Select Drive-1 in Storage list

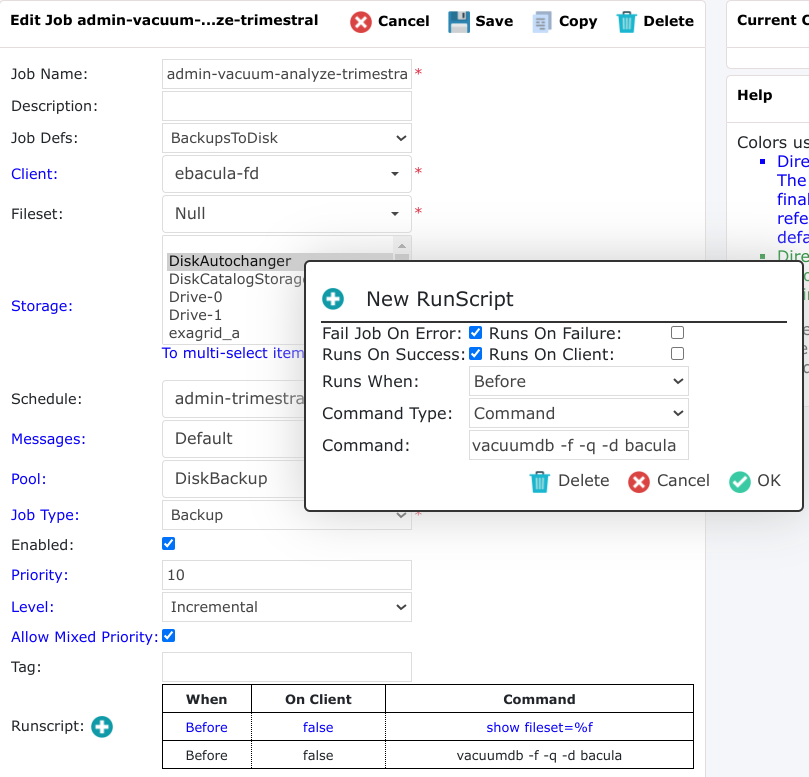coord(236,315)
